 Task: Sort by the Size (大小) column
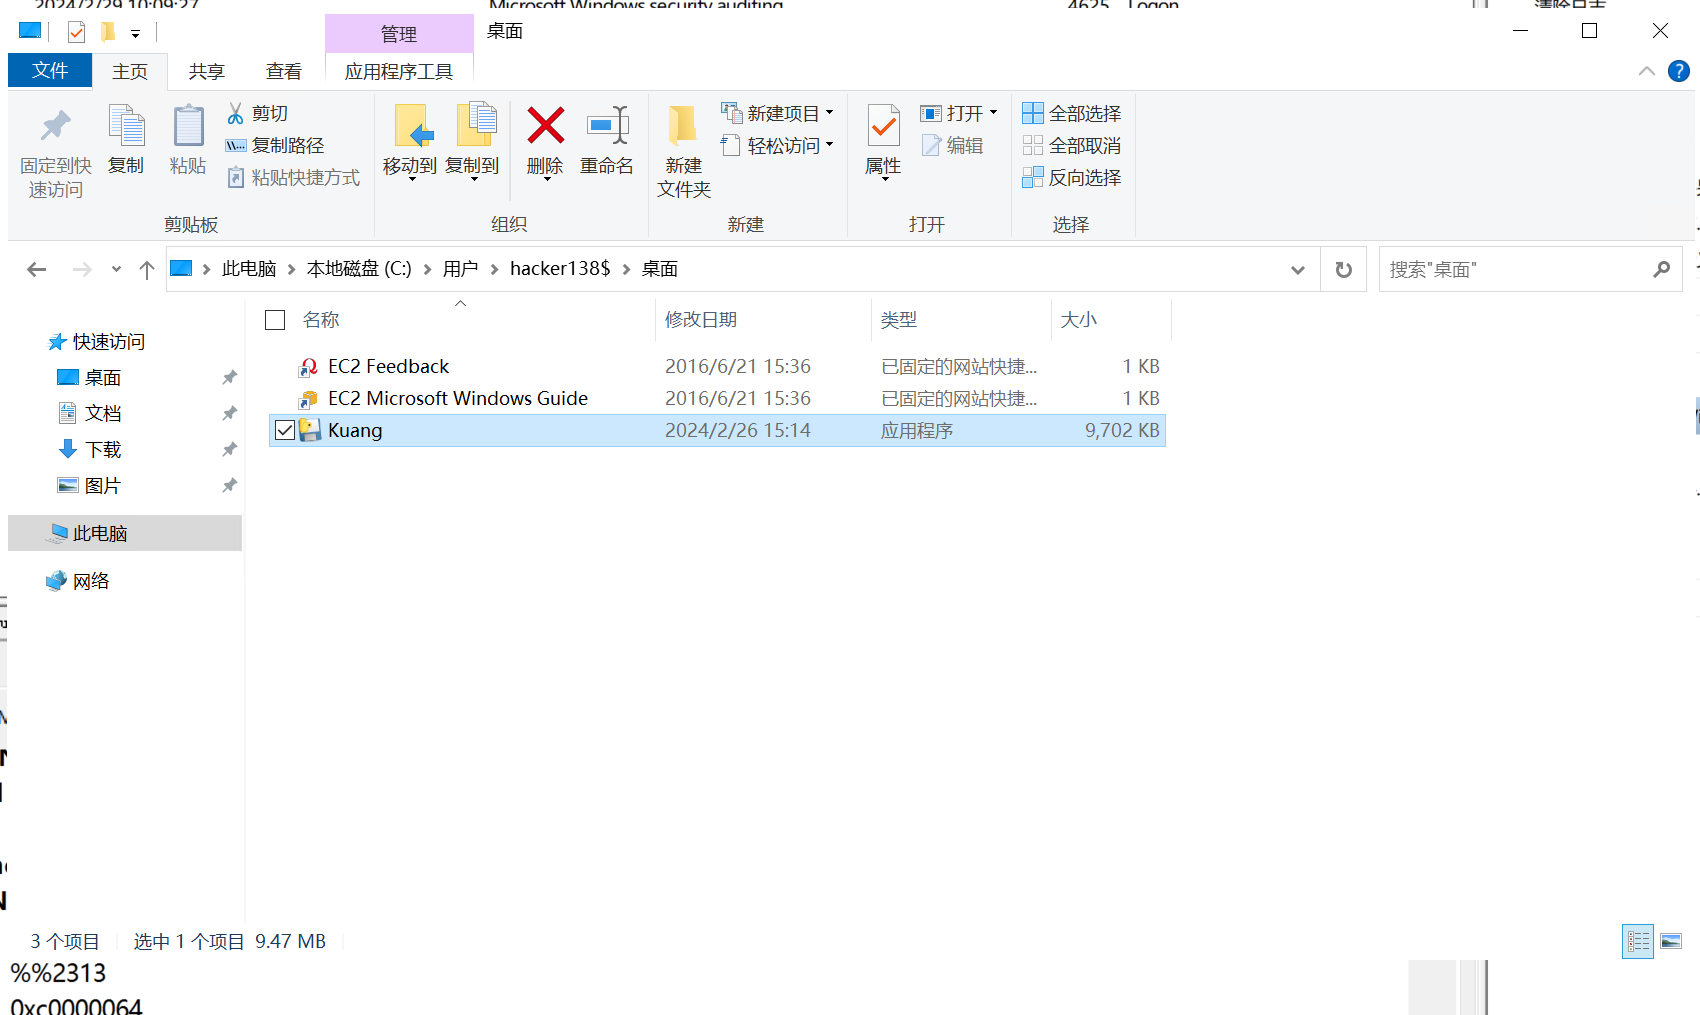(x=1079, y=320)
